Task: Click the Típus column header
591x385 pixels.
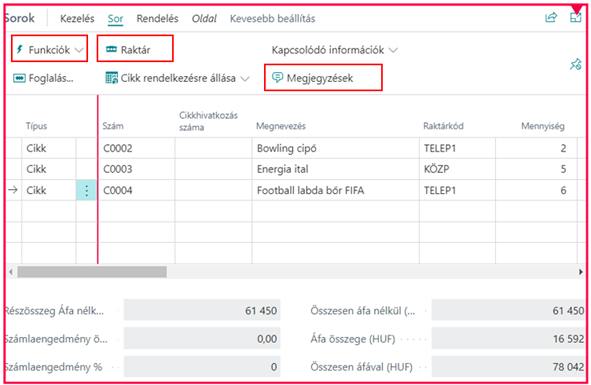Action: (x=37, y=126)
